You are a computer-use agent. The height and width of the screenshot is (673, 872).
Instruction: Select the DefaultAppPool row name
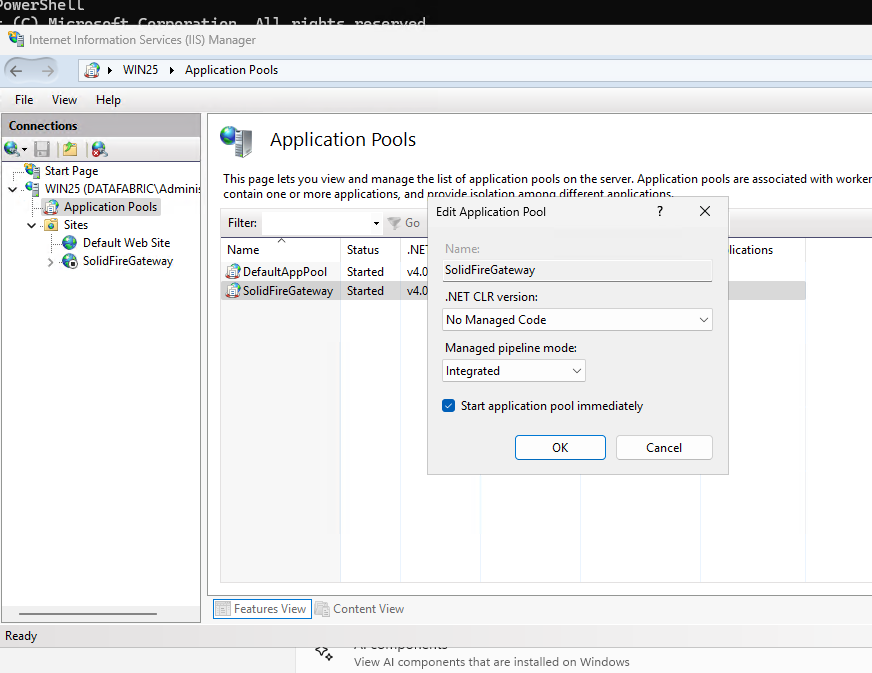point(285,272)
